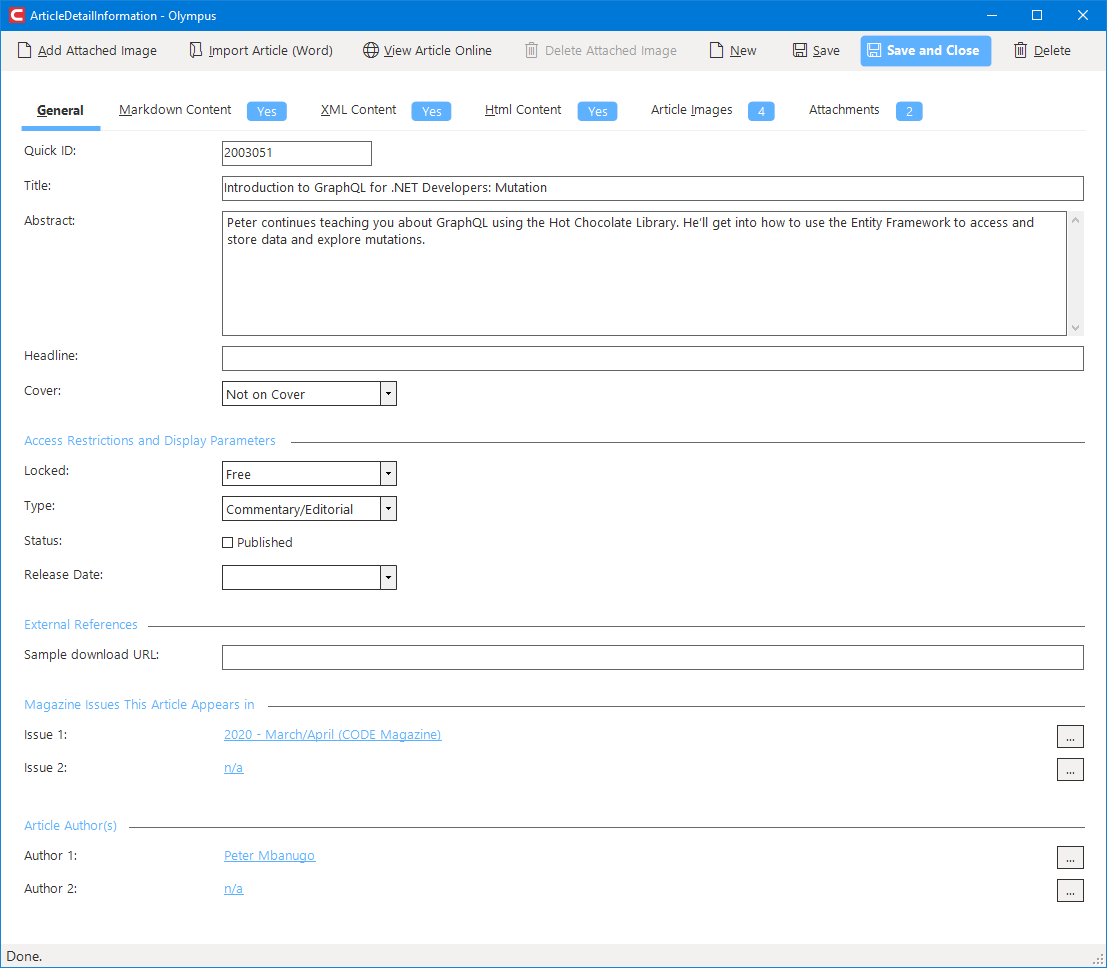This screenshot has width=1107, height=968.
Task: Open the Peter Mbanugo author link
Action: [270, 856]
